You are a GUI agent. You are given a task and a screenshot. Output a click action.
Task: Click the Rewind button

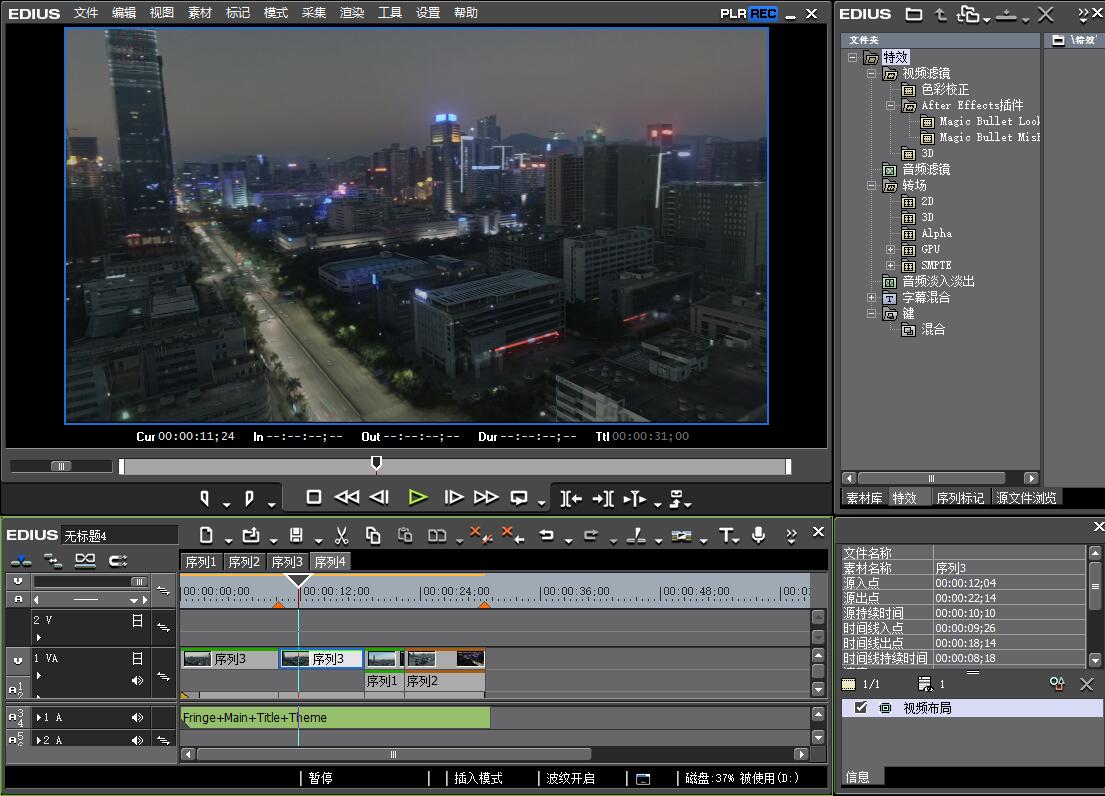click(x=346, y=497)
